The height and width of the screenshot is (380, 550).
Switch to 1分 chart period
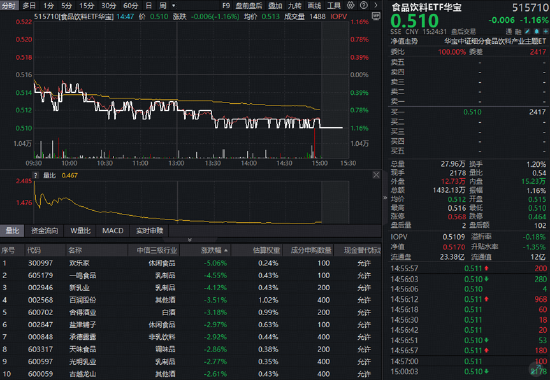pos(49,5)
